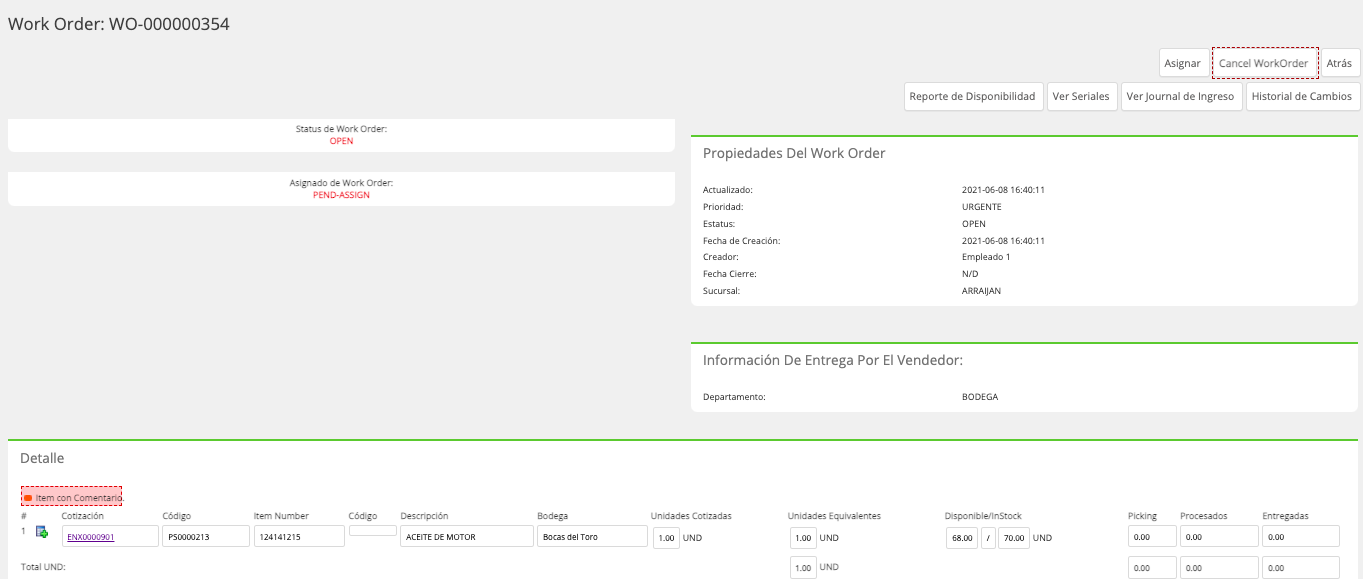The image size is (1363, 579).
Task: Click the Detalle section heading
Action: pos(42,458)
